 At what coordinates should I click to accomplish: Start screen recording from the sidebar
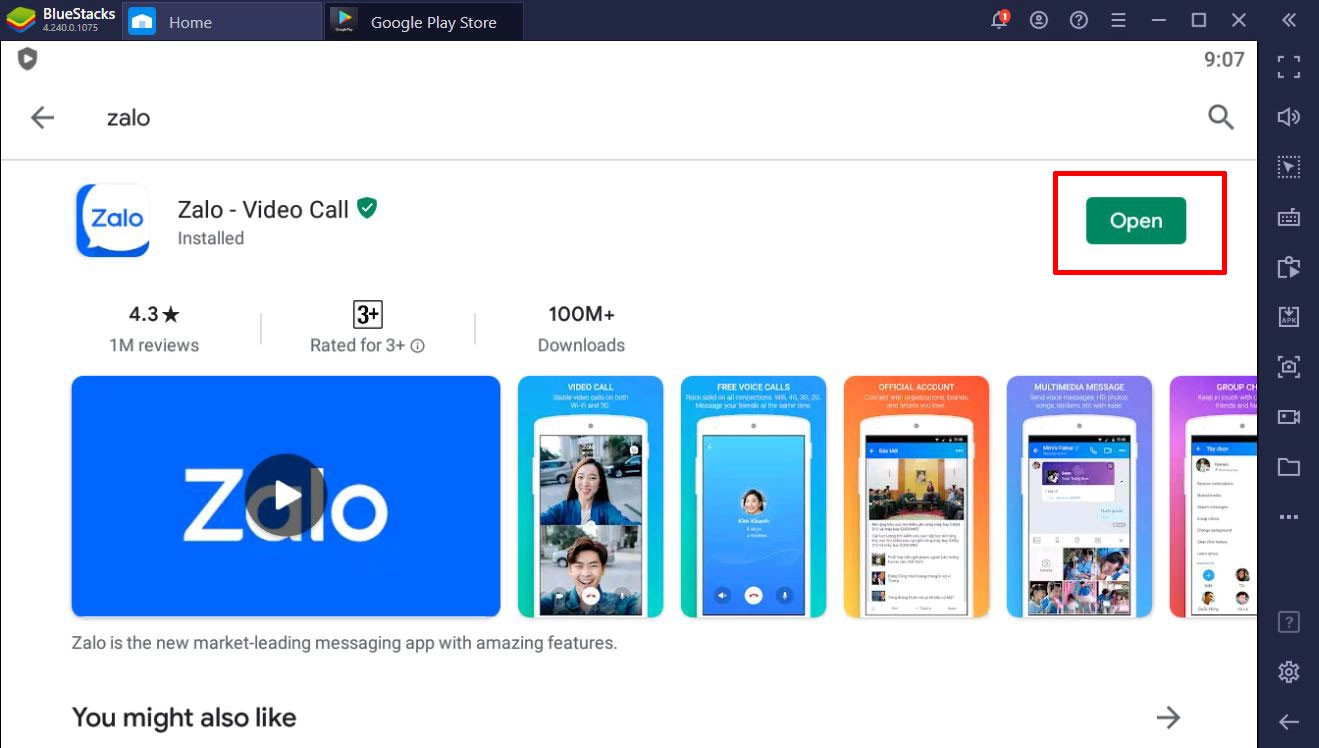click(1289, 417)
